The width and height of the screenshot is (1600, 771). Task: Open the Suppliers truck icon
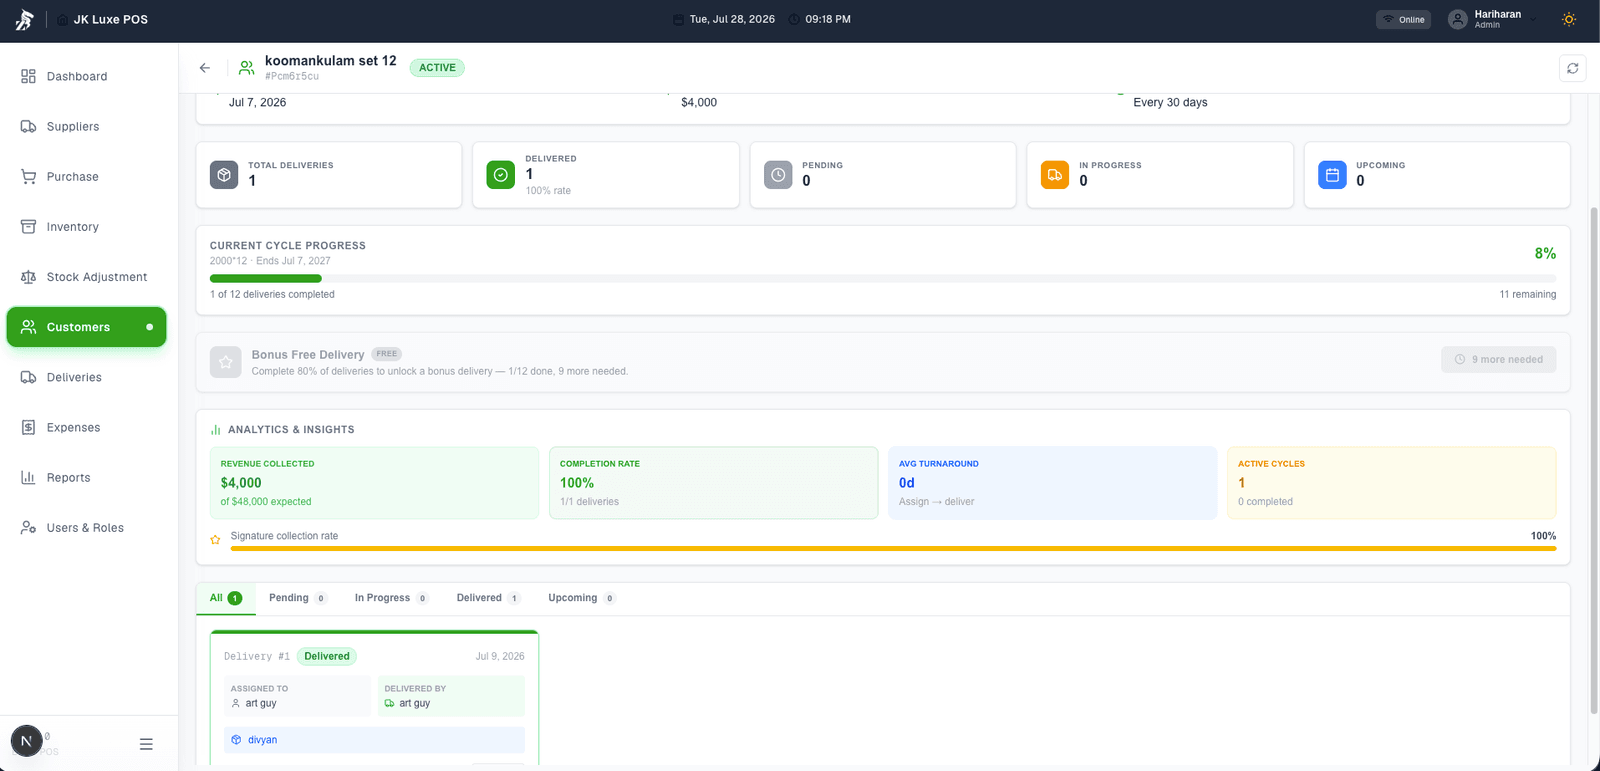pos(28,126)
